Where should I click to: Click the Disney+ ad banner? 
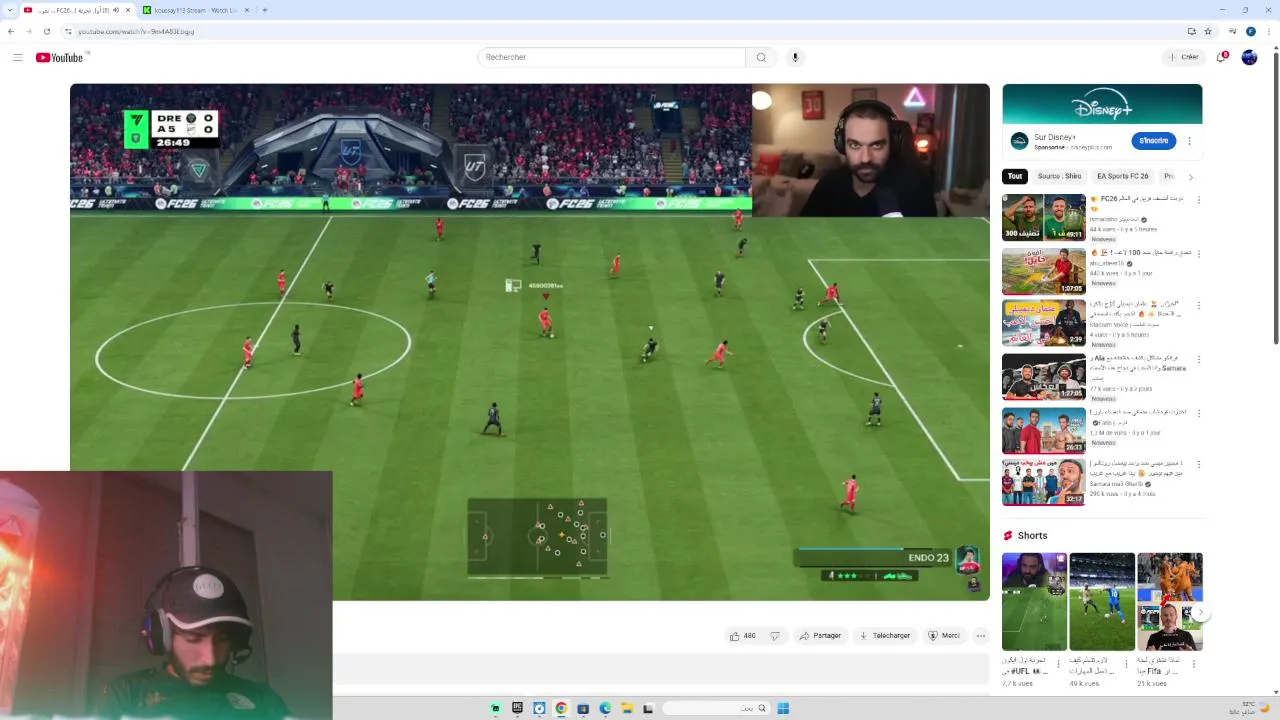1102,104
